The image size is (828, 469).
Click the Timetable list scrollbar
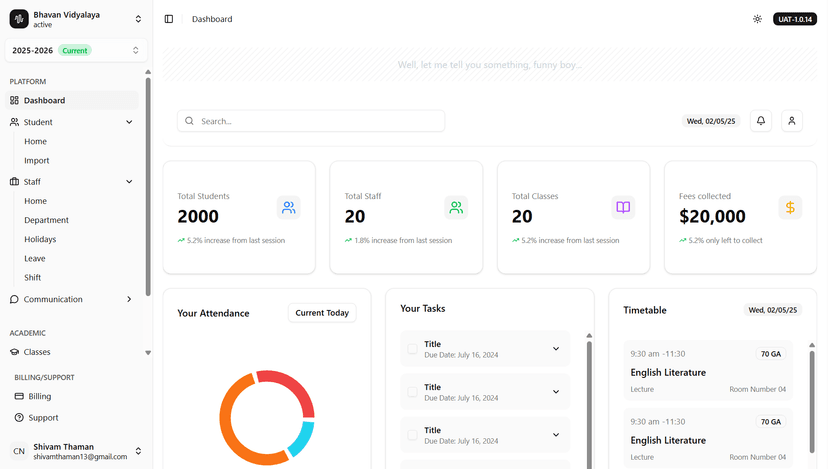(x=812, y=401)
